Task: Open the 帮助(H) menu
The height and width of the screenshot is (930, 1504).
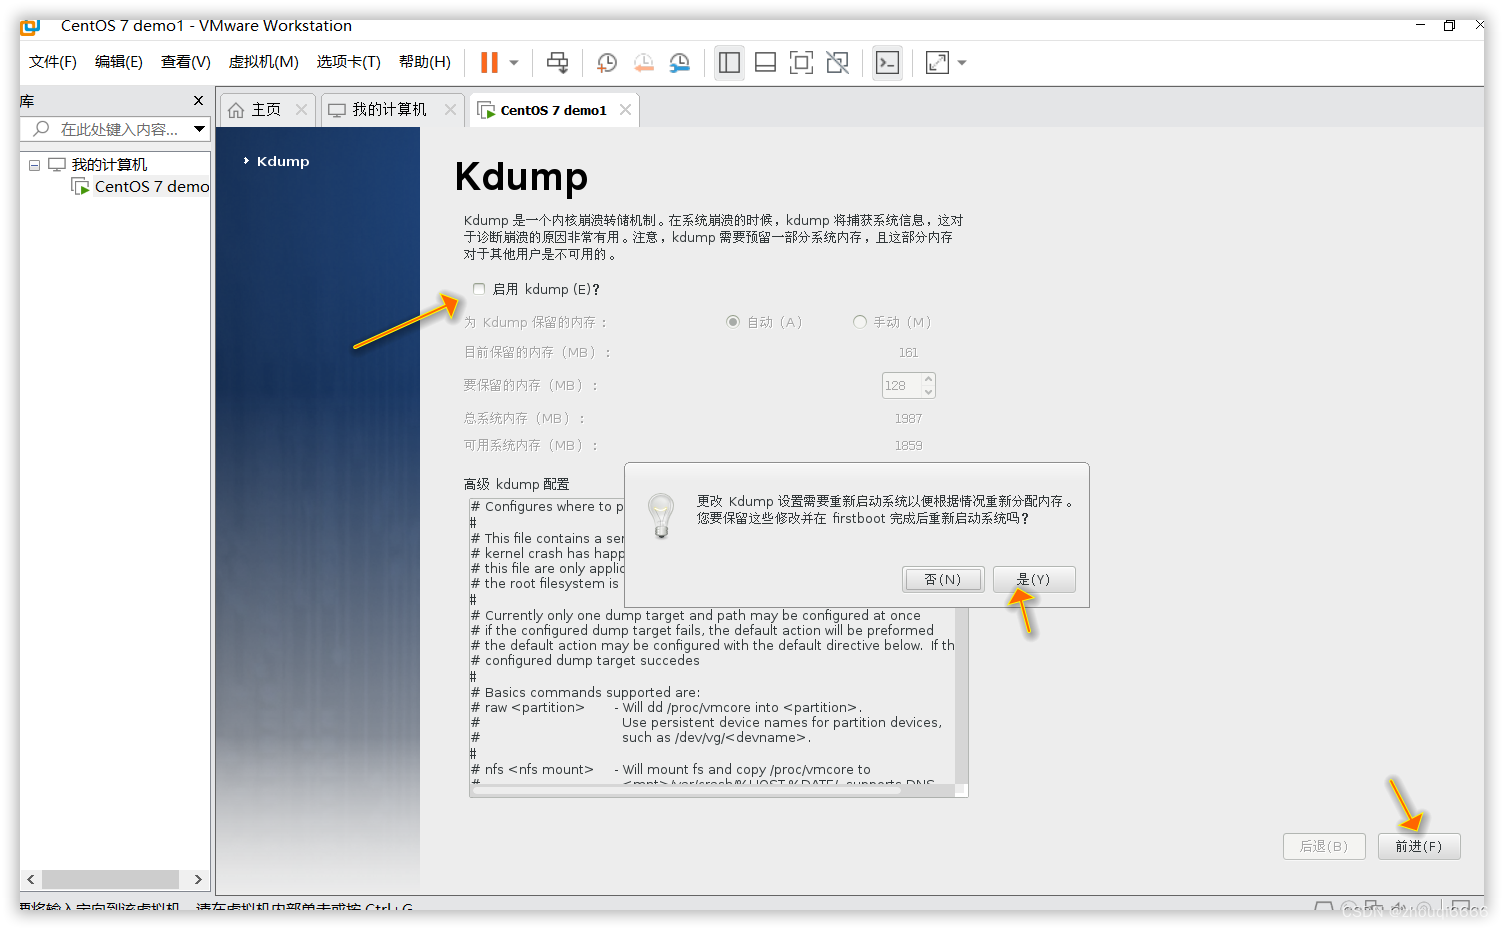Action: pyautogui.click(x=425, y=62)
